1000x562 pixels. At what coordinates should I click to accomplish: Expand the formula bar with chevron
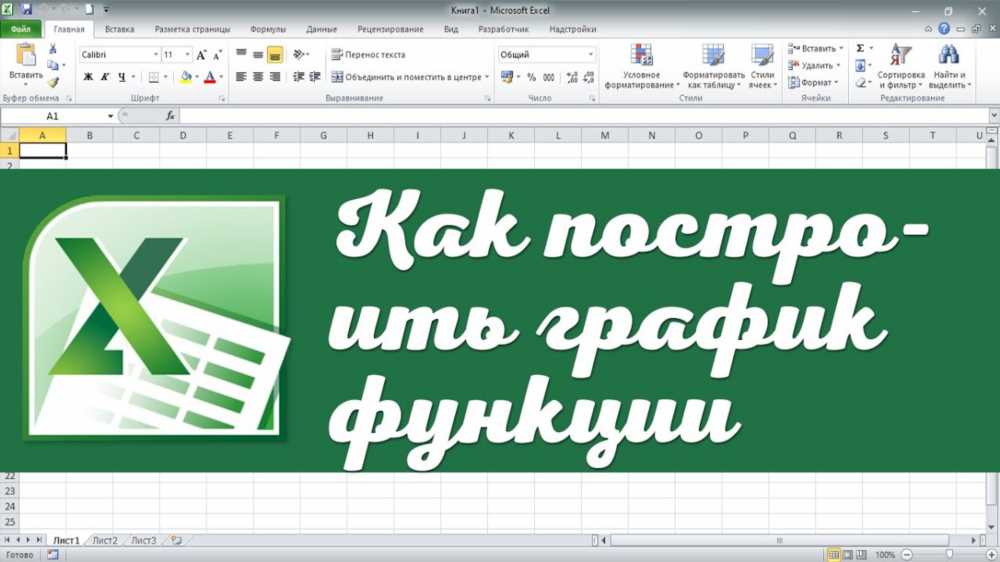[994, 115]
